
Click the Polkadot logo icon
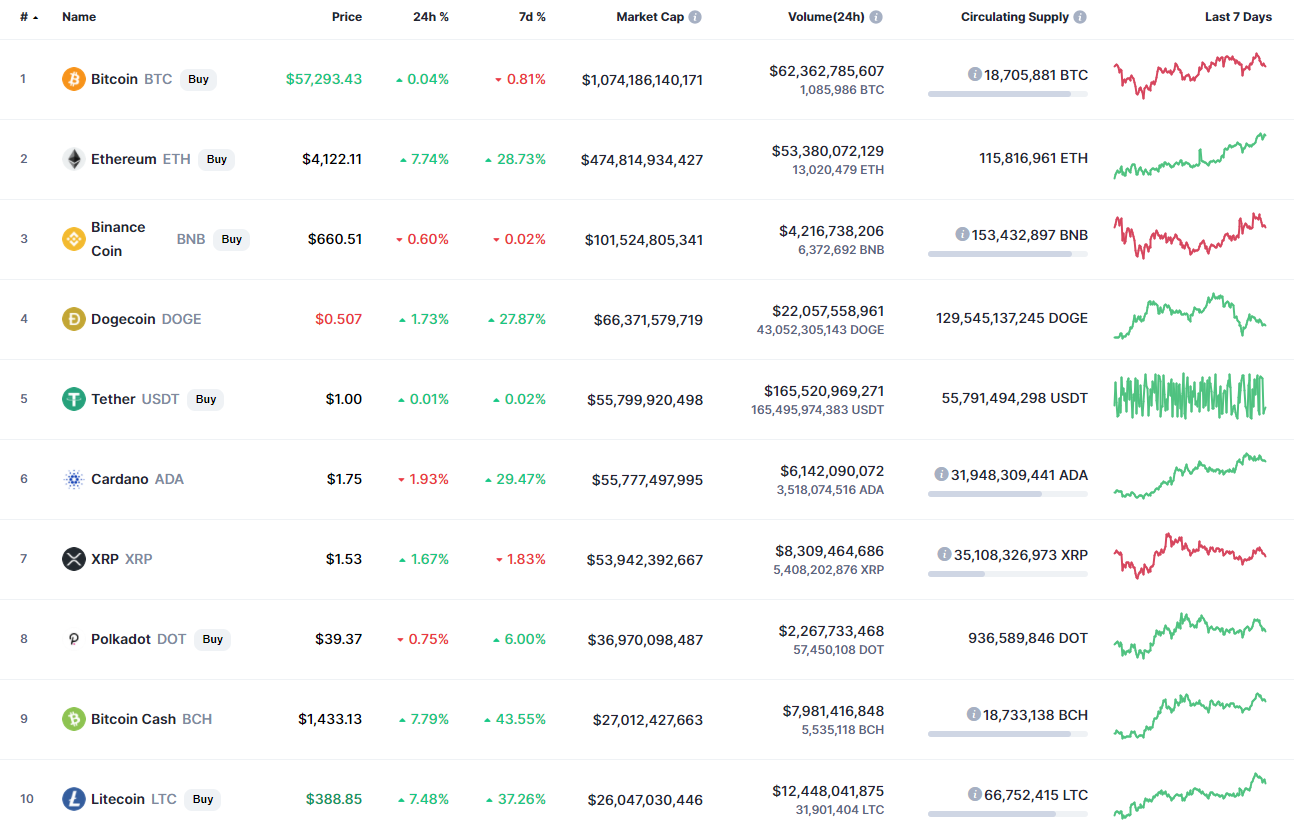coord(74,639)
